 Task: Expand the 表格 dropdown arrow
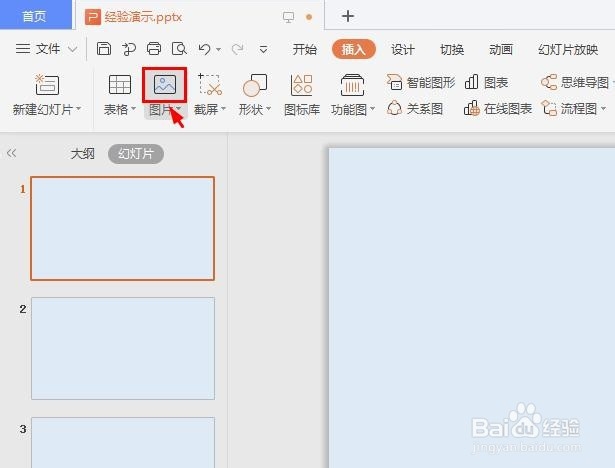tap(133, 109)
